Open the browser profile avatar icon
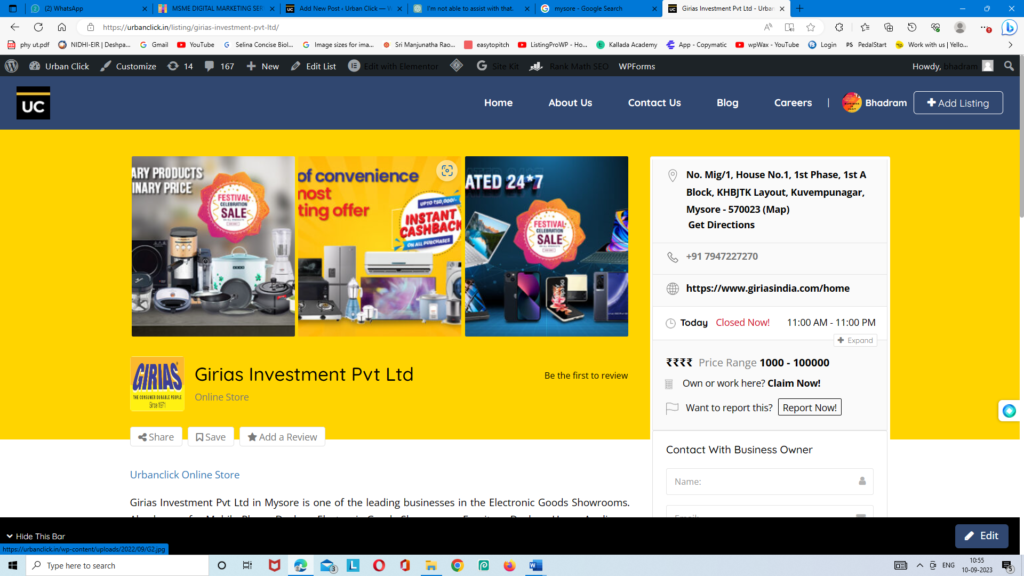 tap(960, 27)
